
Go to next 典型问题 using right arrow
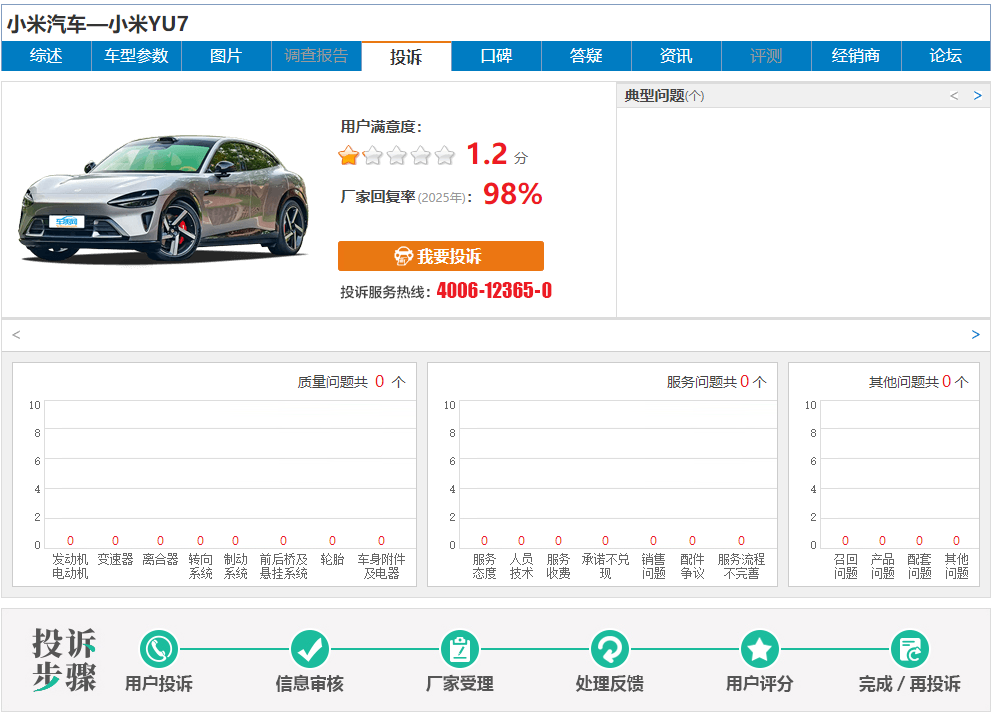pos(977,96)
